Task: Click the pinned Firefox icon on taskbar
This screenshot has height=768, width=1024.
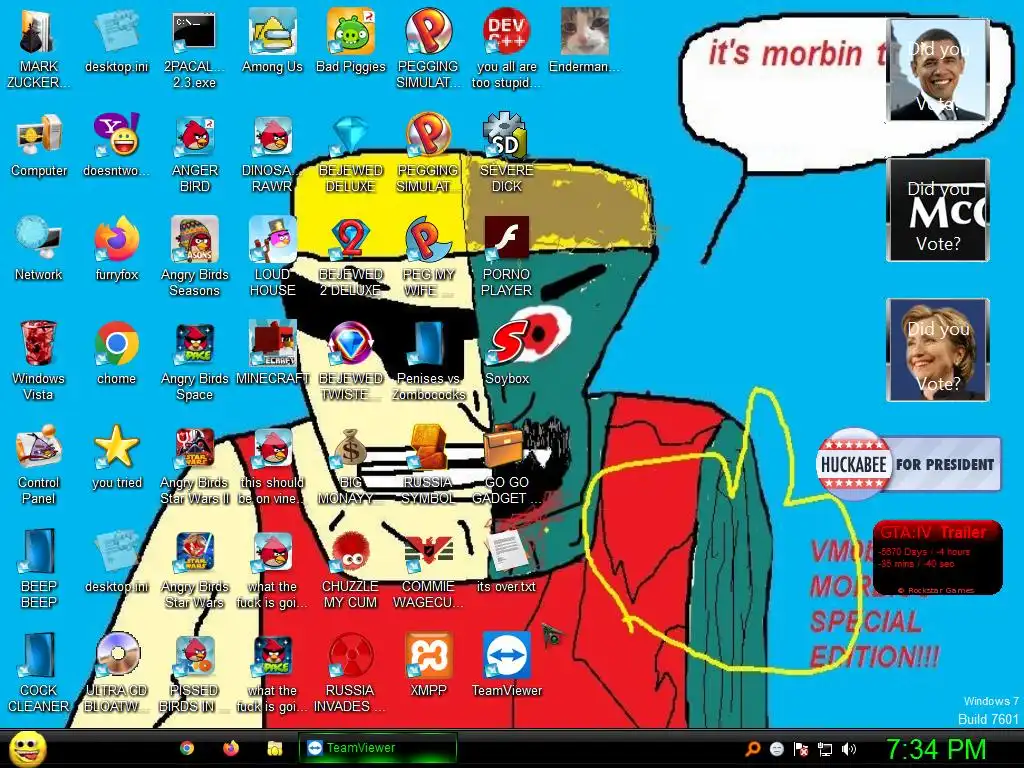Action: pos(231,748)
